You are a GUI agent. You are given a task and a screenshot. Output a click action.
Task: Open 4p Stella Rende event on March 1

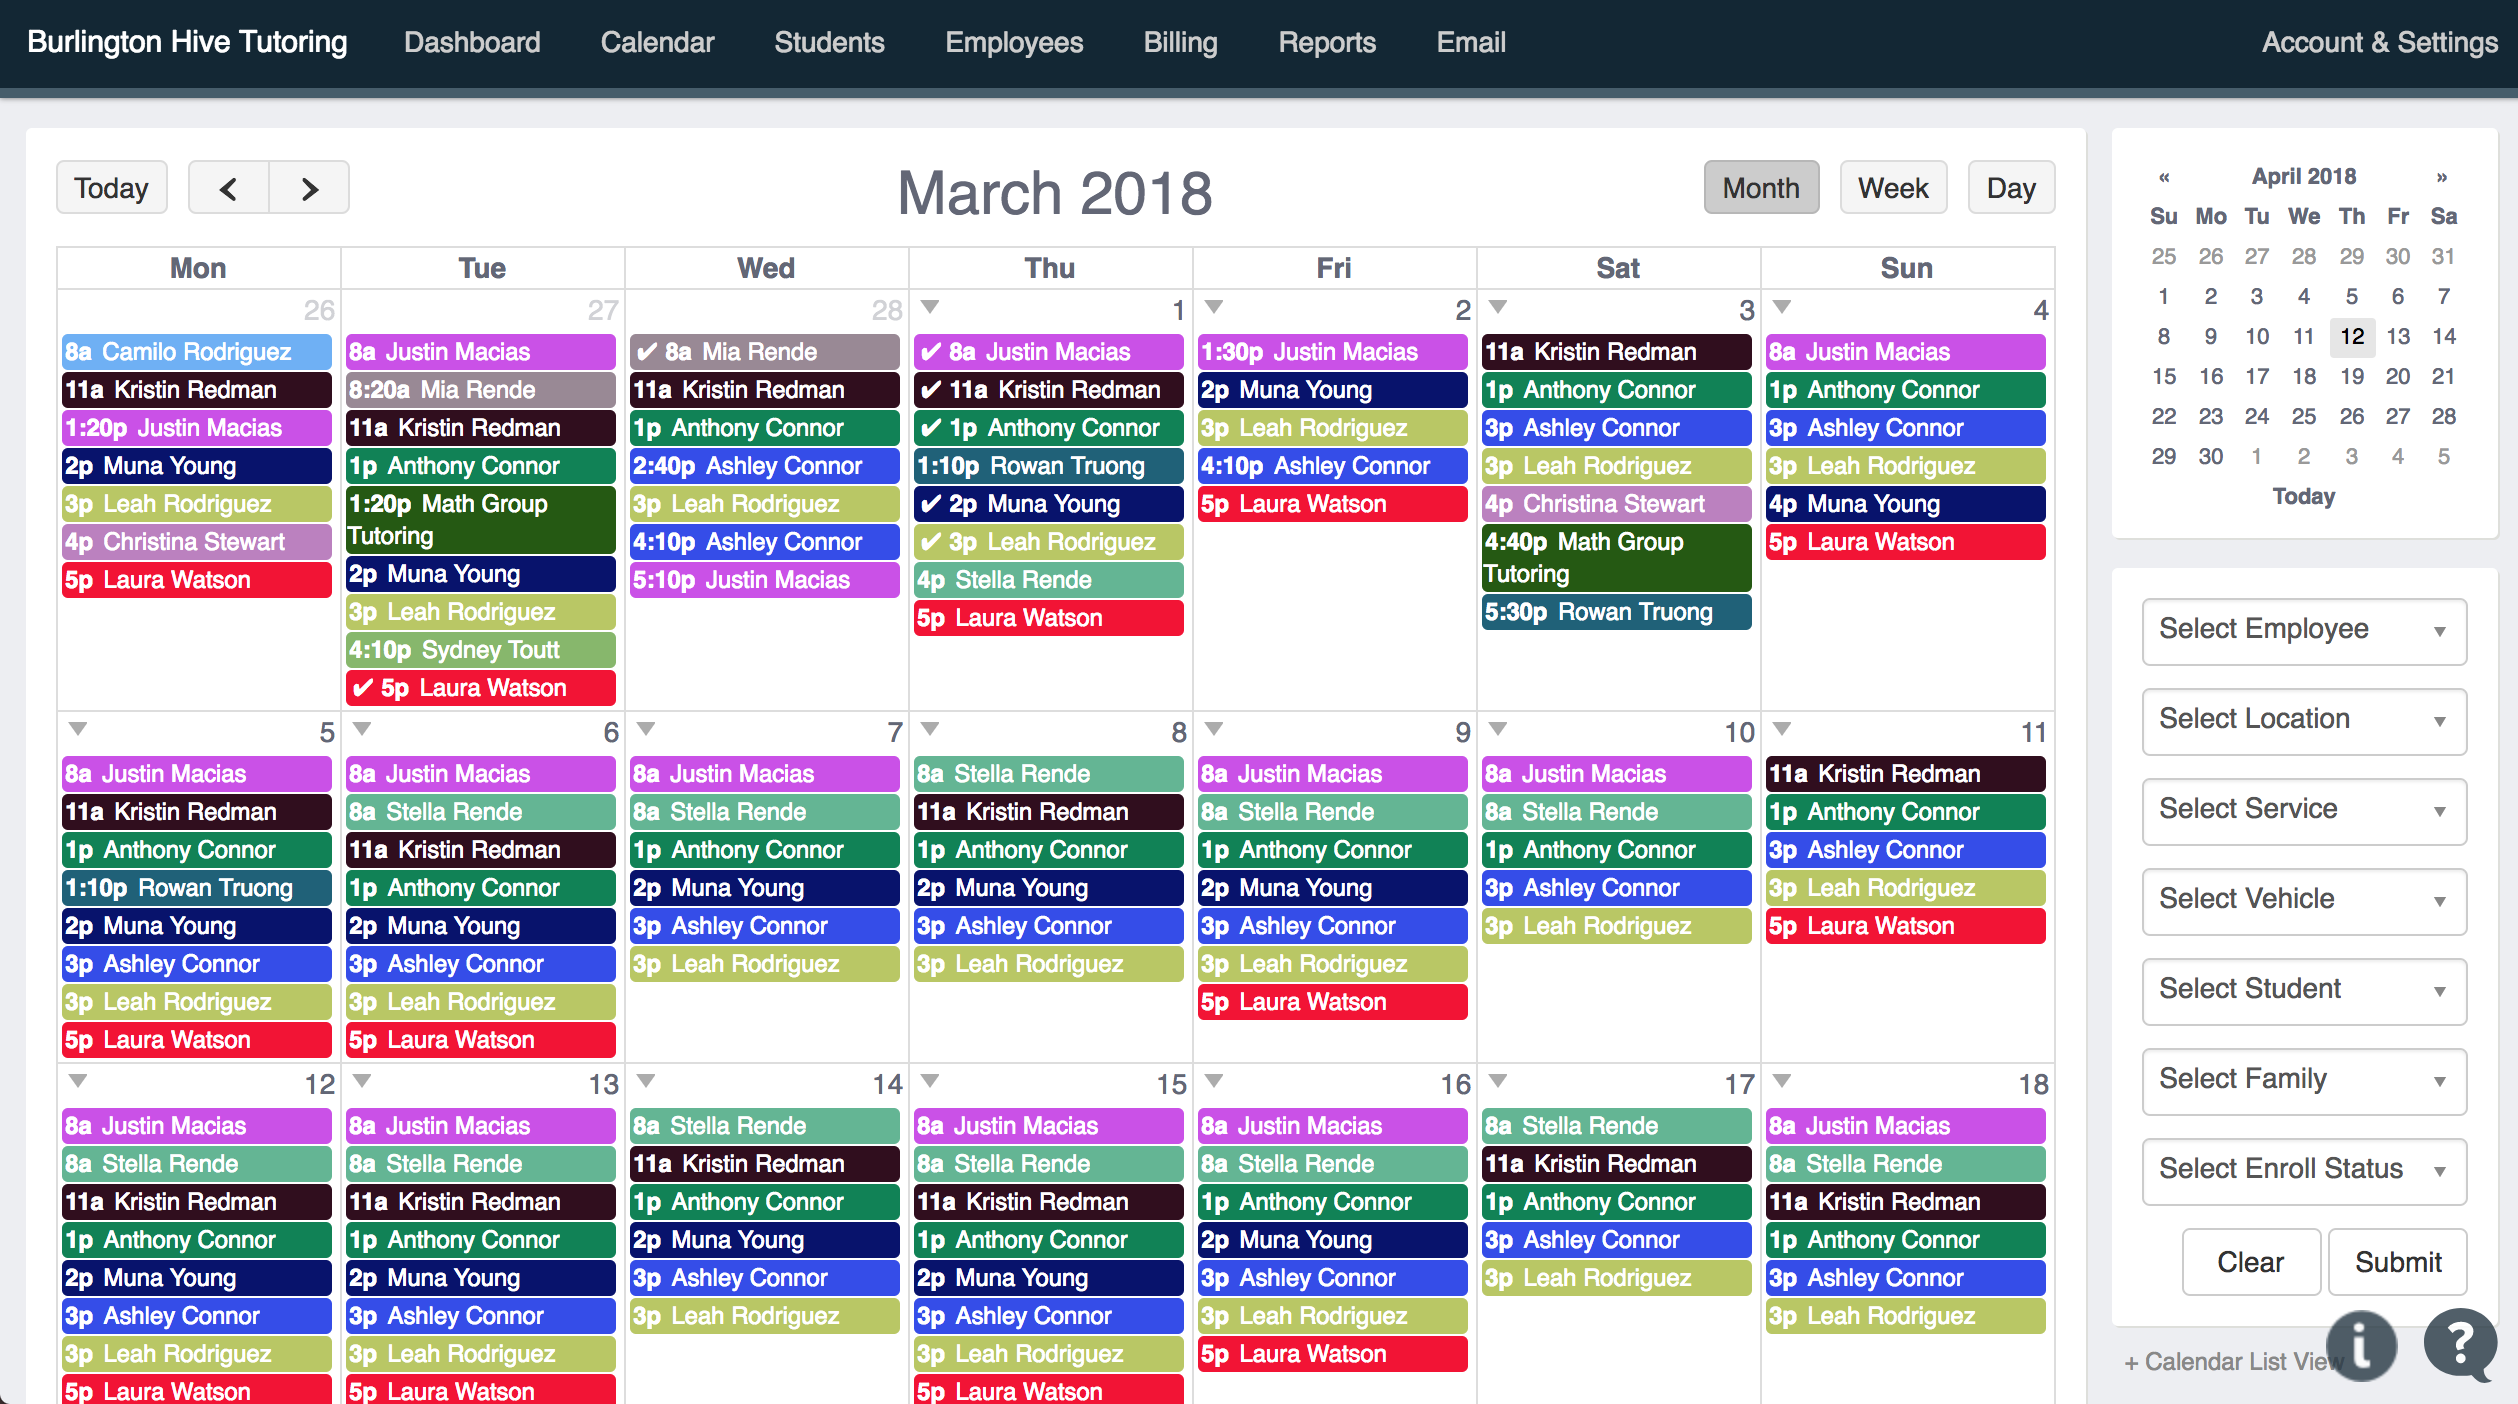tap(1049, 580)
